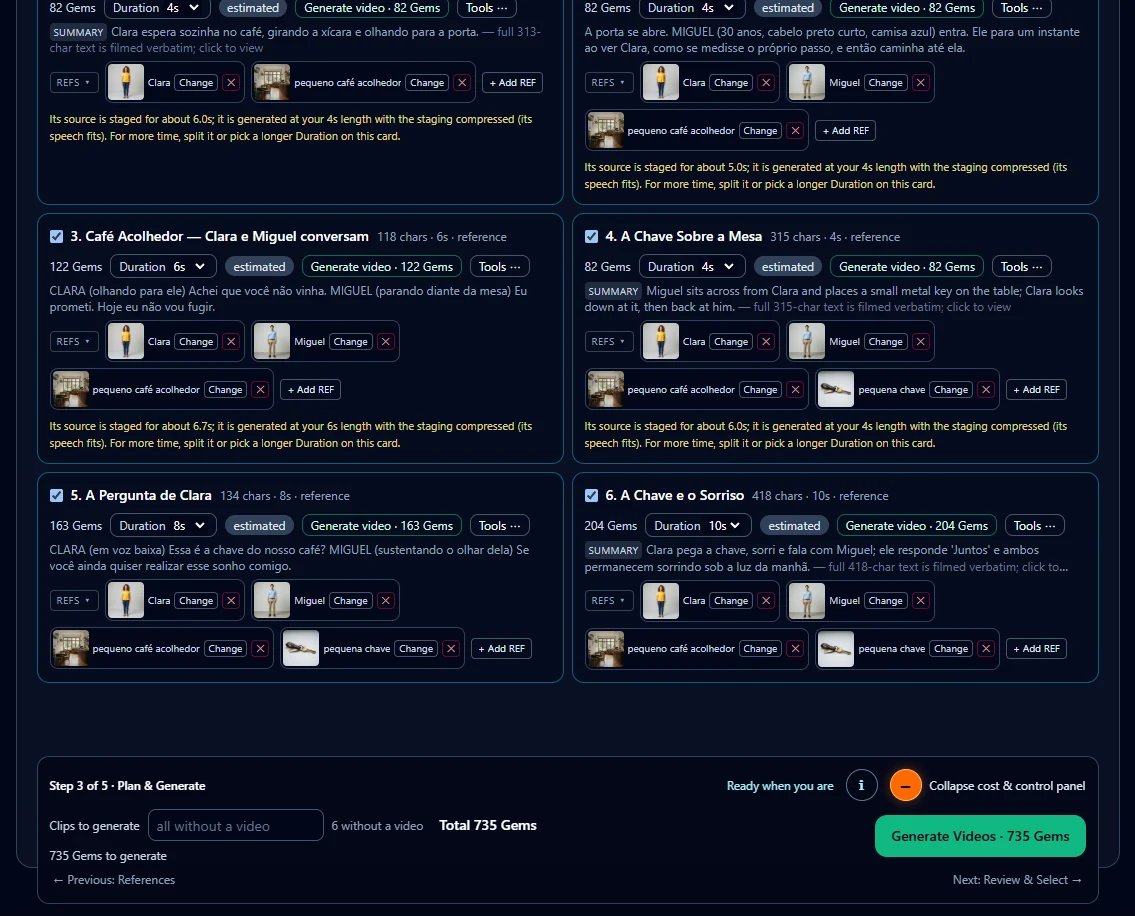Screen dimensions: 1135x916
Task: Generate video for 204 Gems on card 6
Action: [916, 526]
